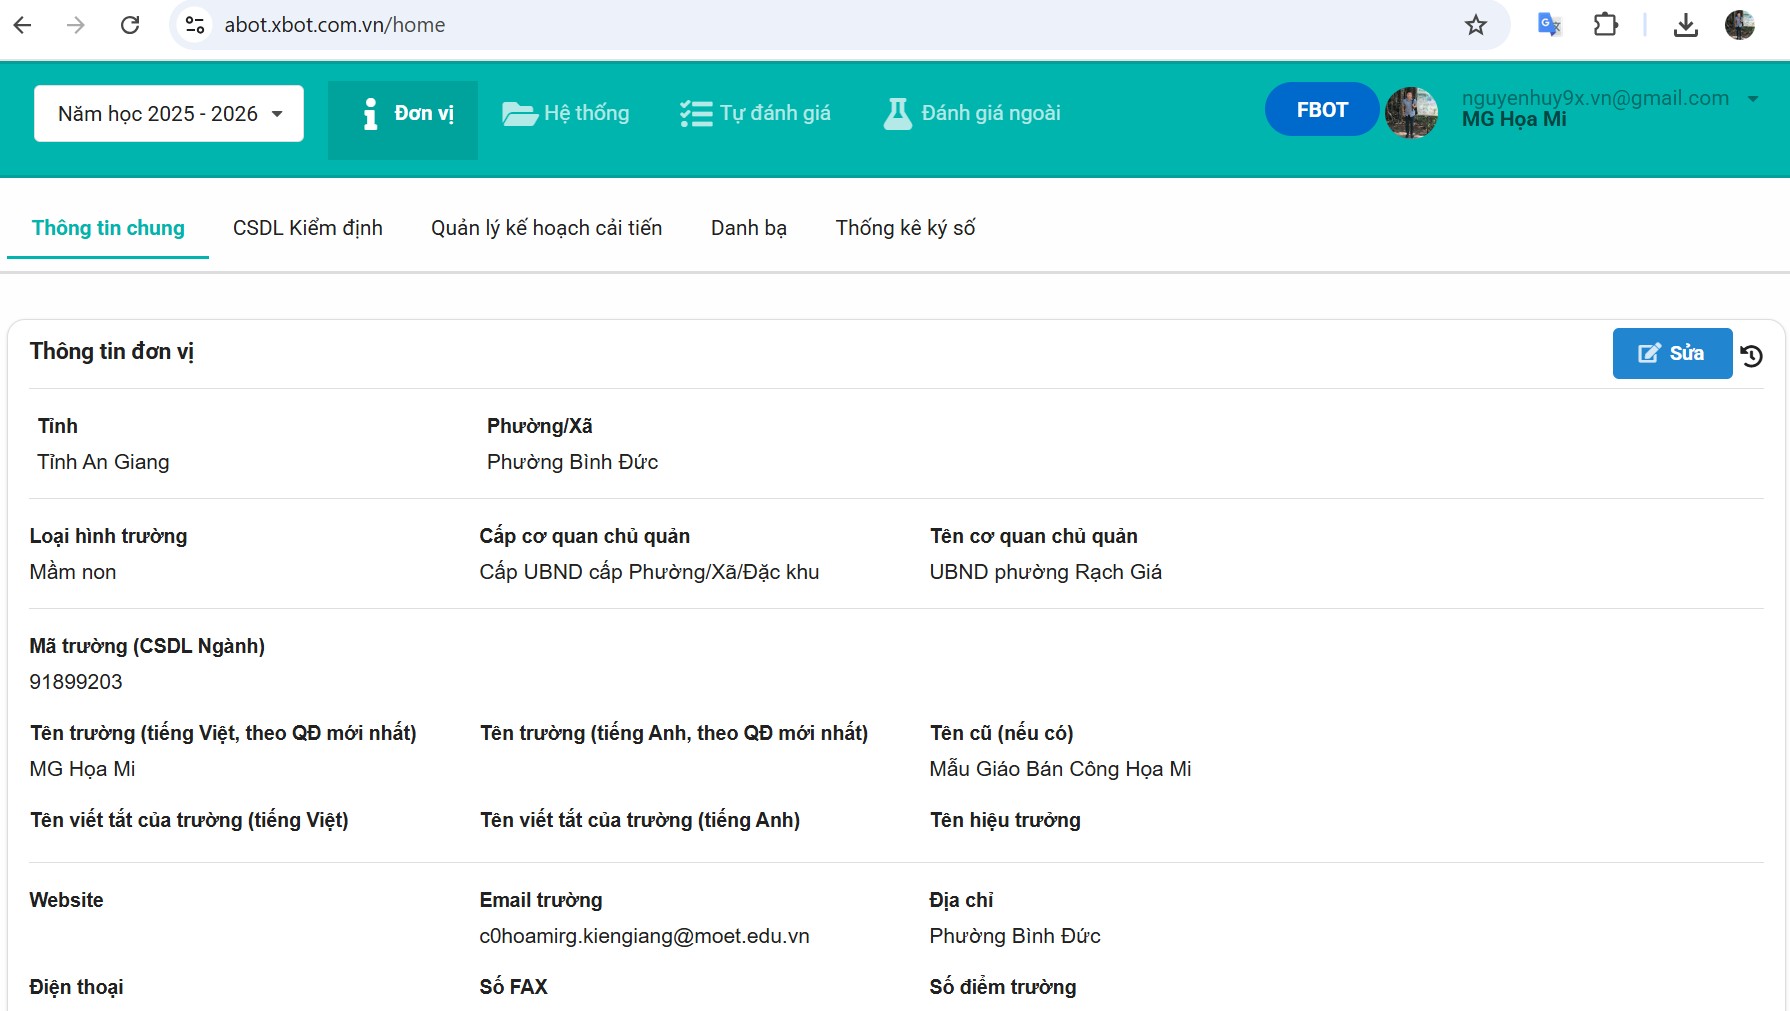Open the Đánh giá ngoài flask menu
This screenshot has width=1790, height=1011.
(x=972, y=114)
